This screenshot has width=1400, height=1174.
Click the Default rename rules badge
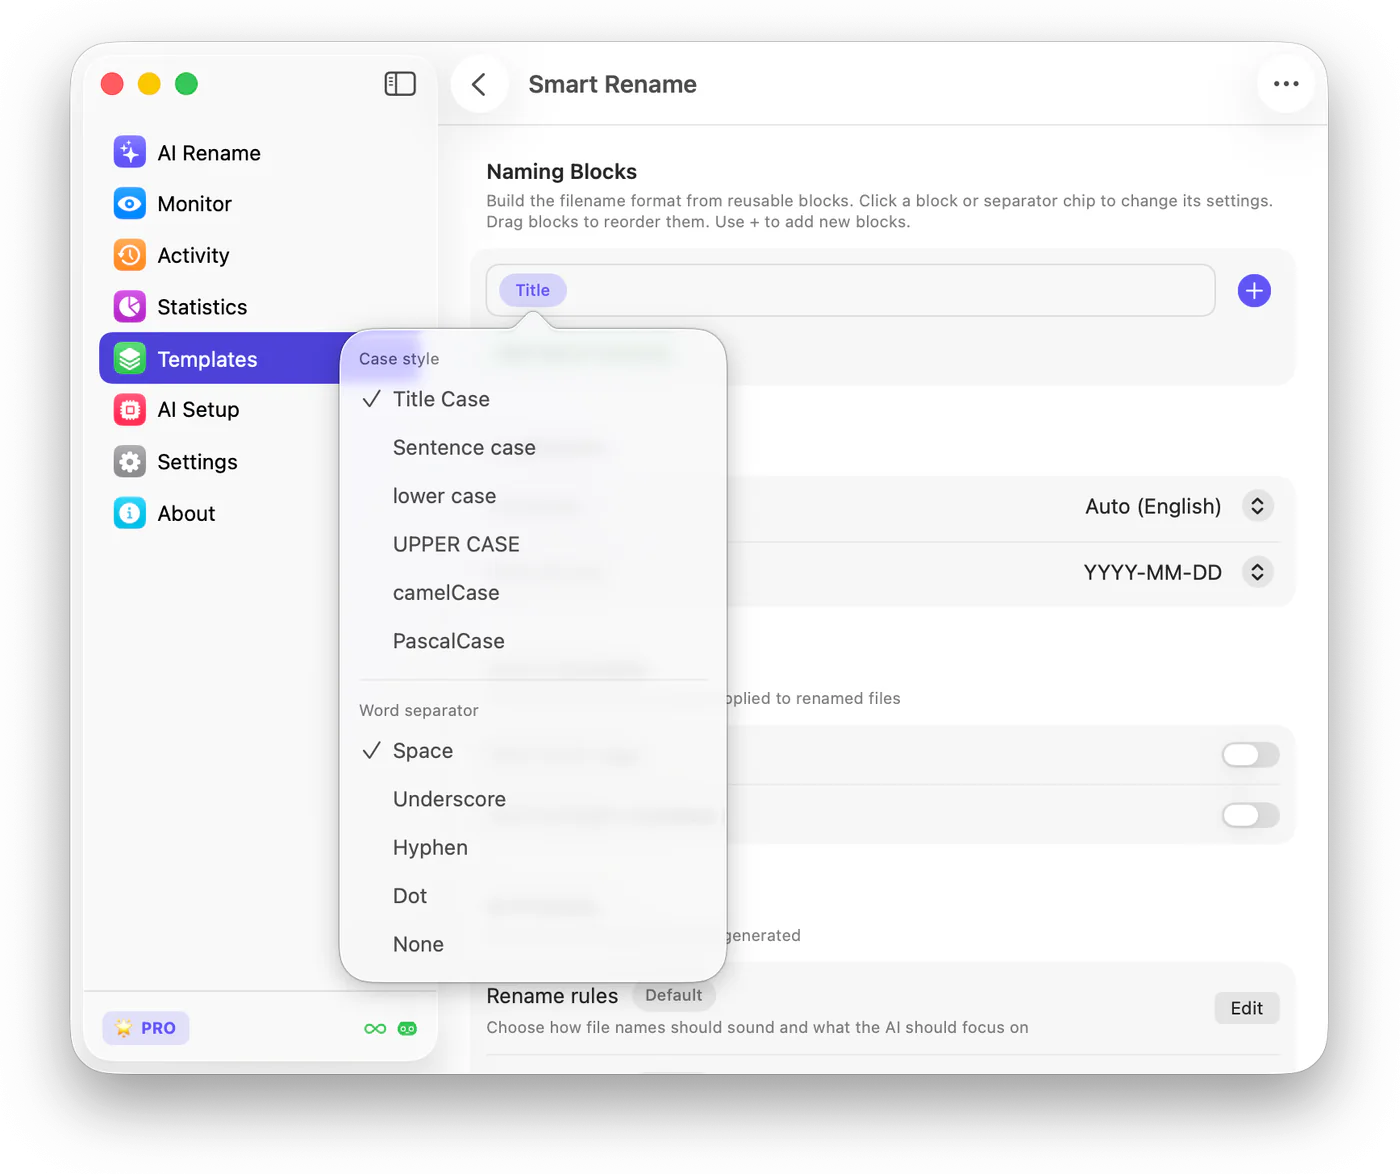[x=674, y=995]
